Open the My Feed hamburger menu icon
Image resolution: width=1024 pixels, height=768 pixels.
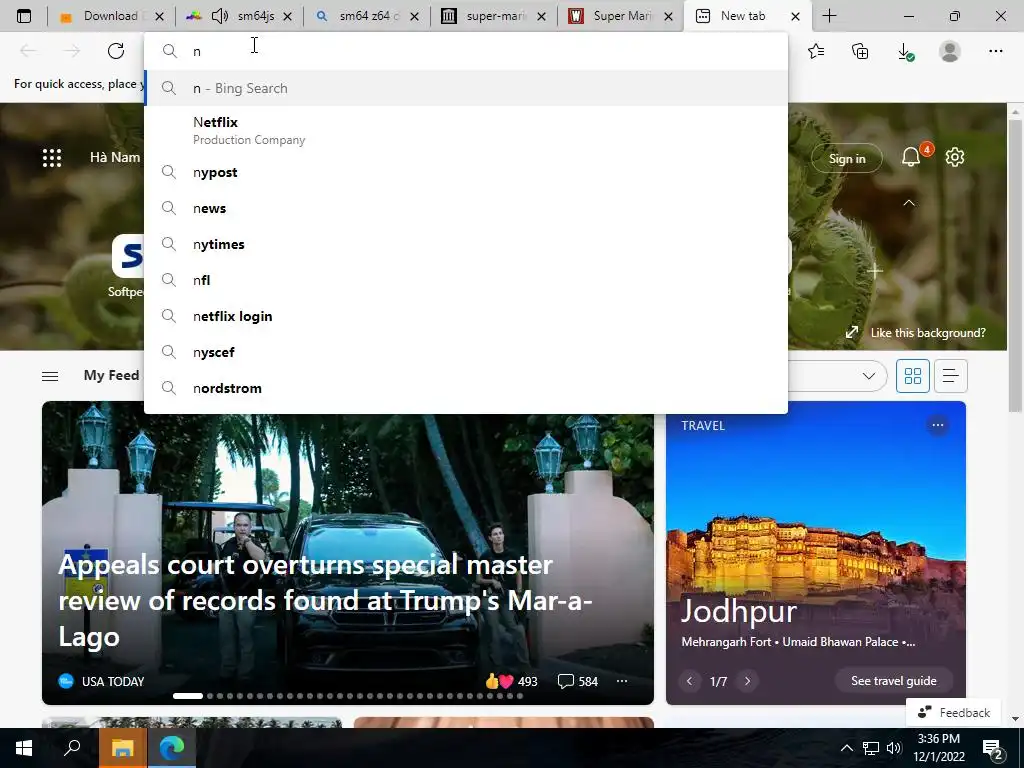[50, 376]
